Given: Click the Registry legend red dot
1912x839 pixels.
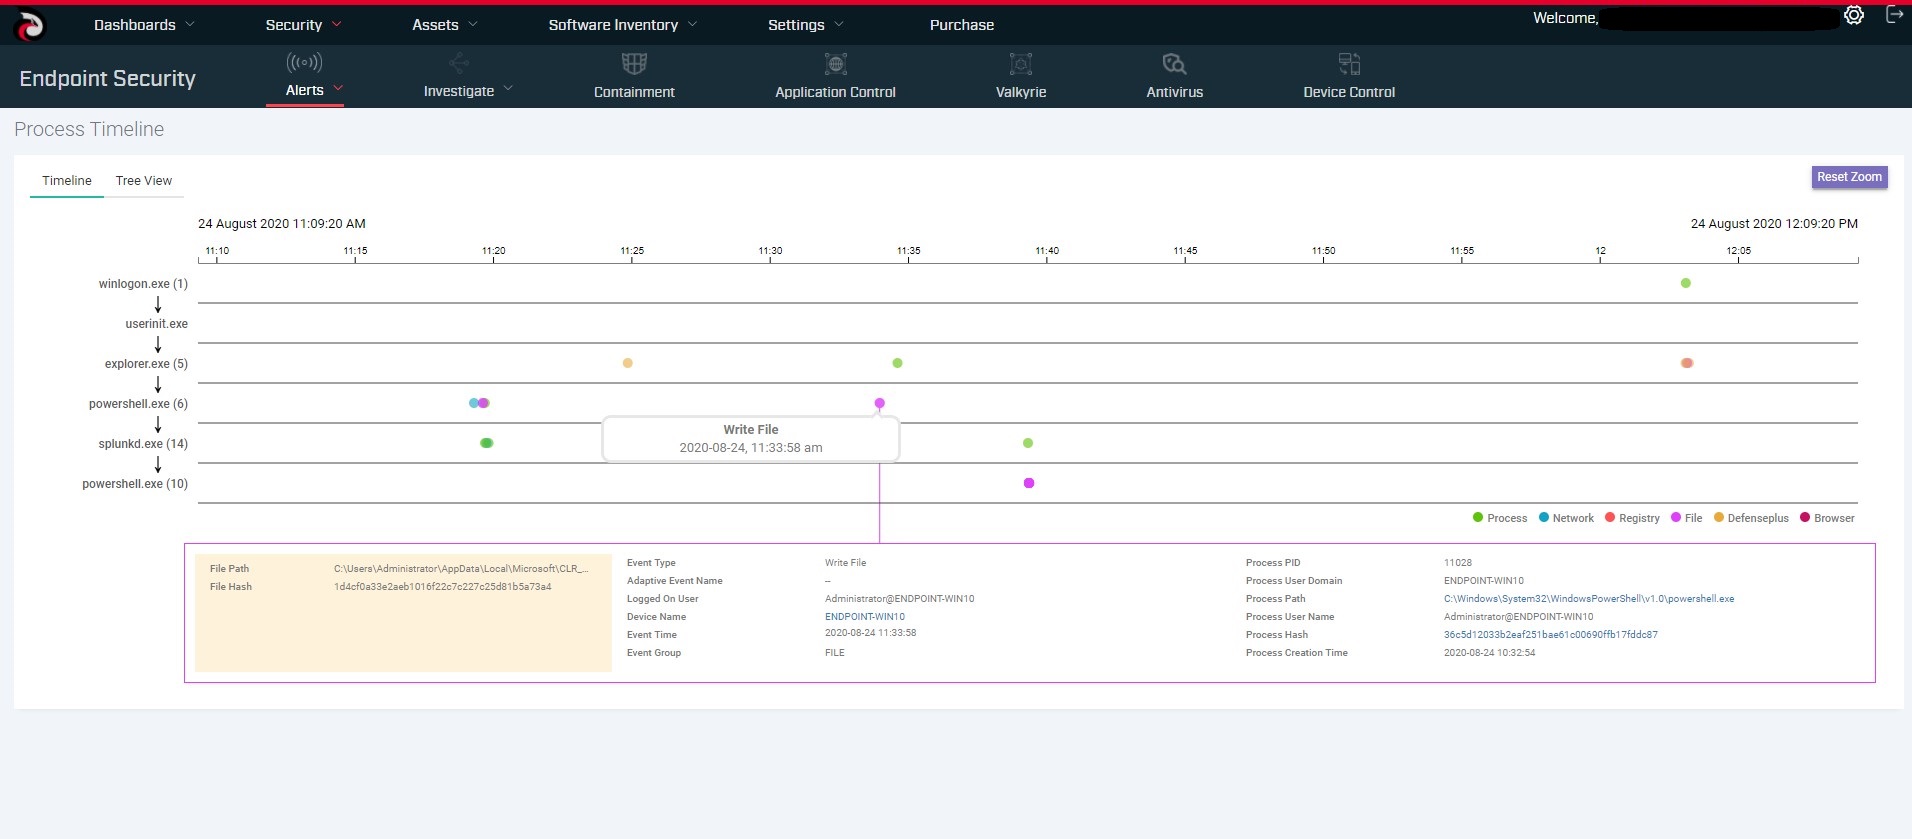Looking at the screenshot, I should [x=1609, y=517].
